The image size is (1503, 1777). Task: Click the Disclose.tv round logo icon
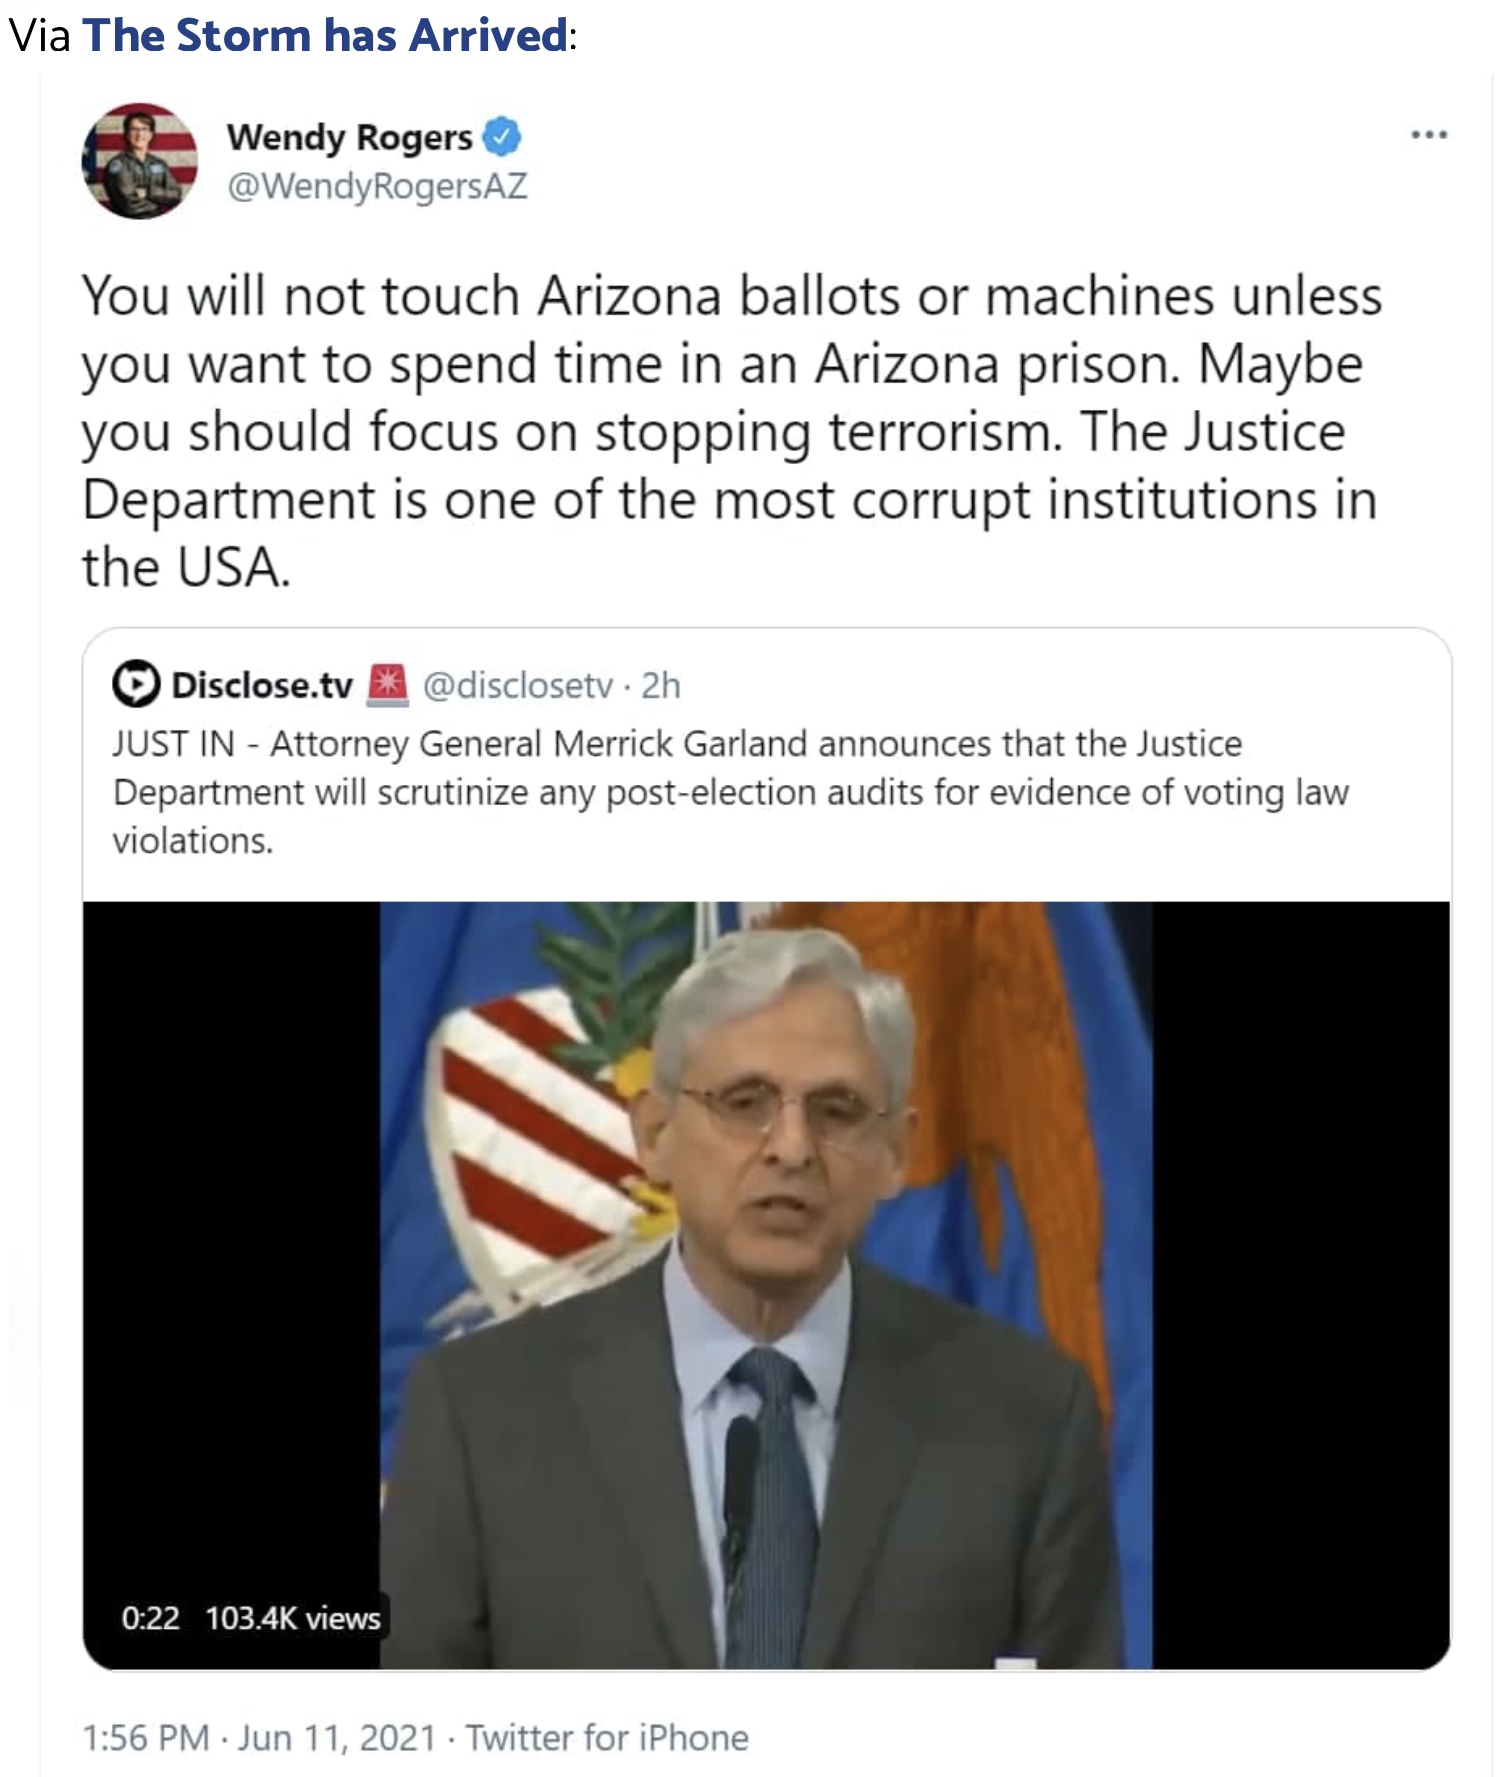(135, 685)
